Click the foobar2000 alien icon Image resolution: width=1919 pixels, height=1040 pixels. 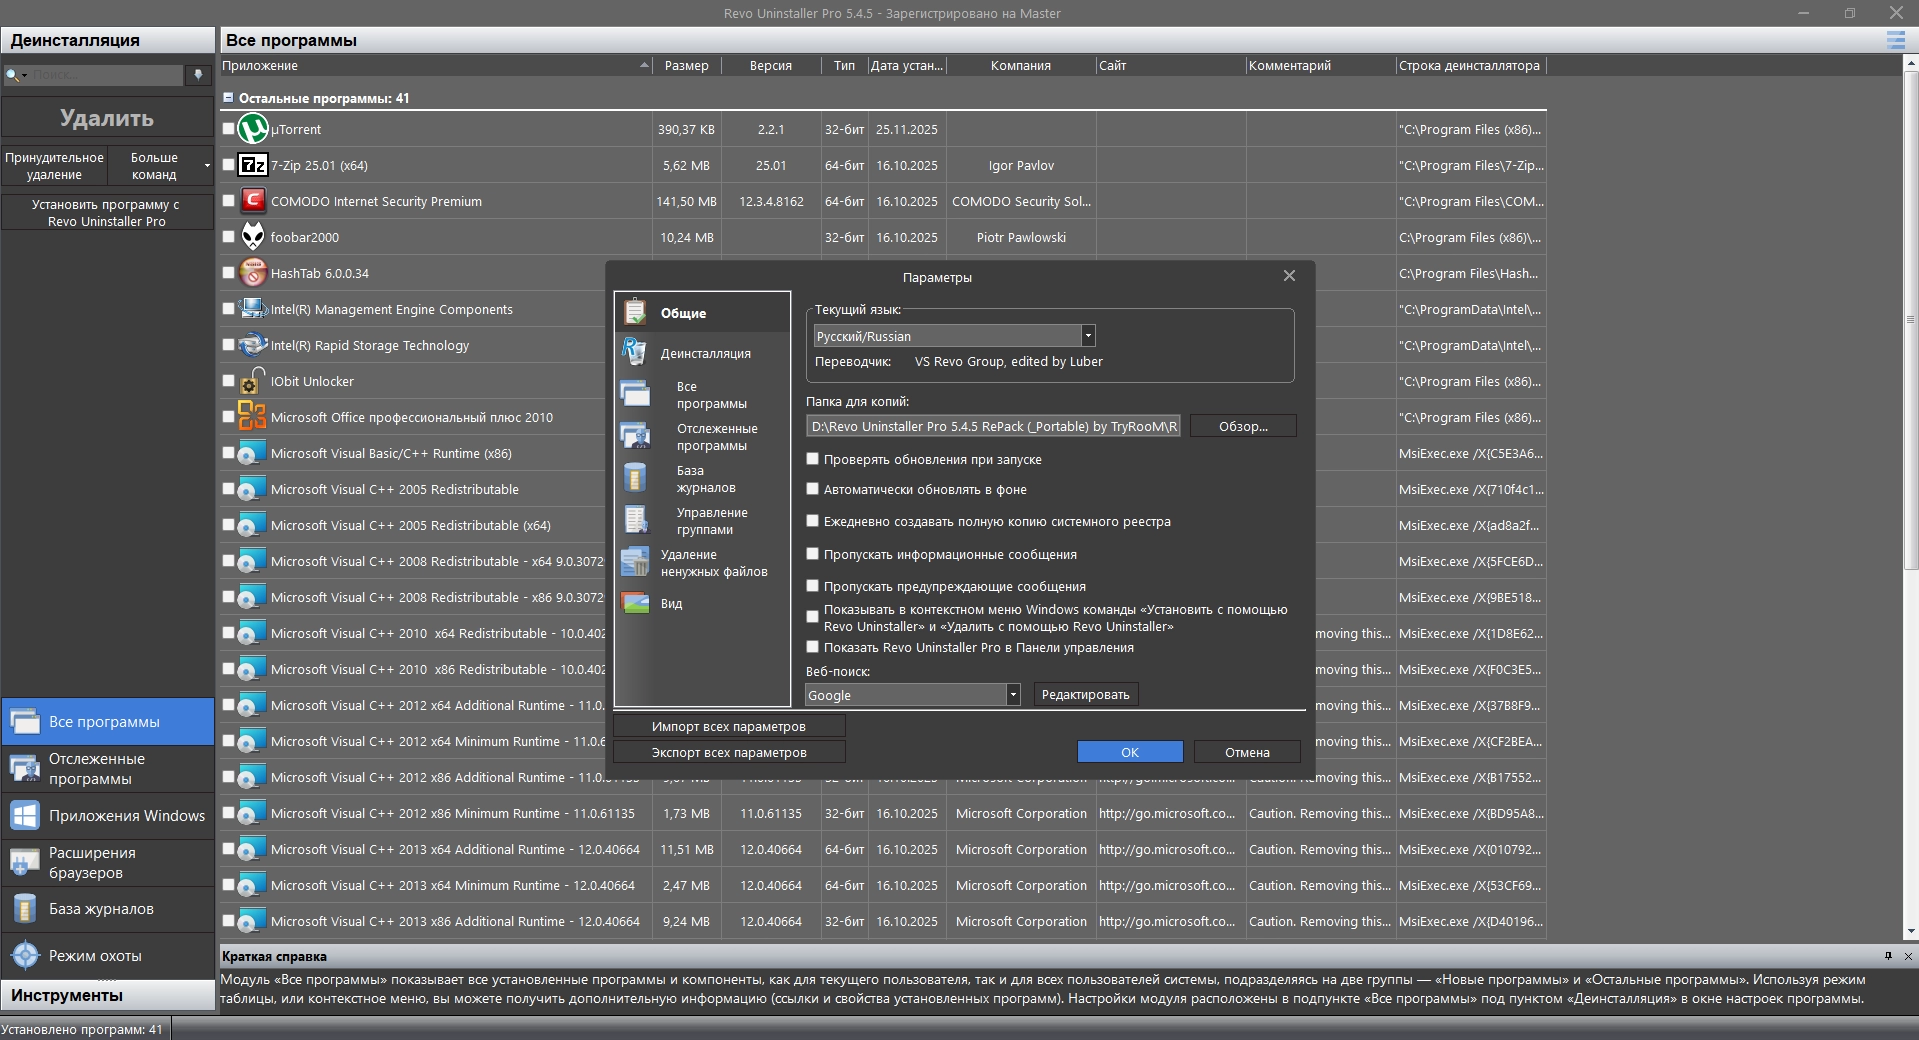[253, 237]
